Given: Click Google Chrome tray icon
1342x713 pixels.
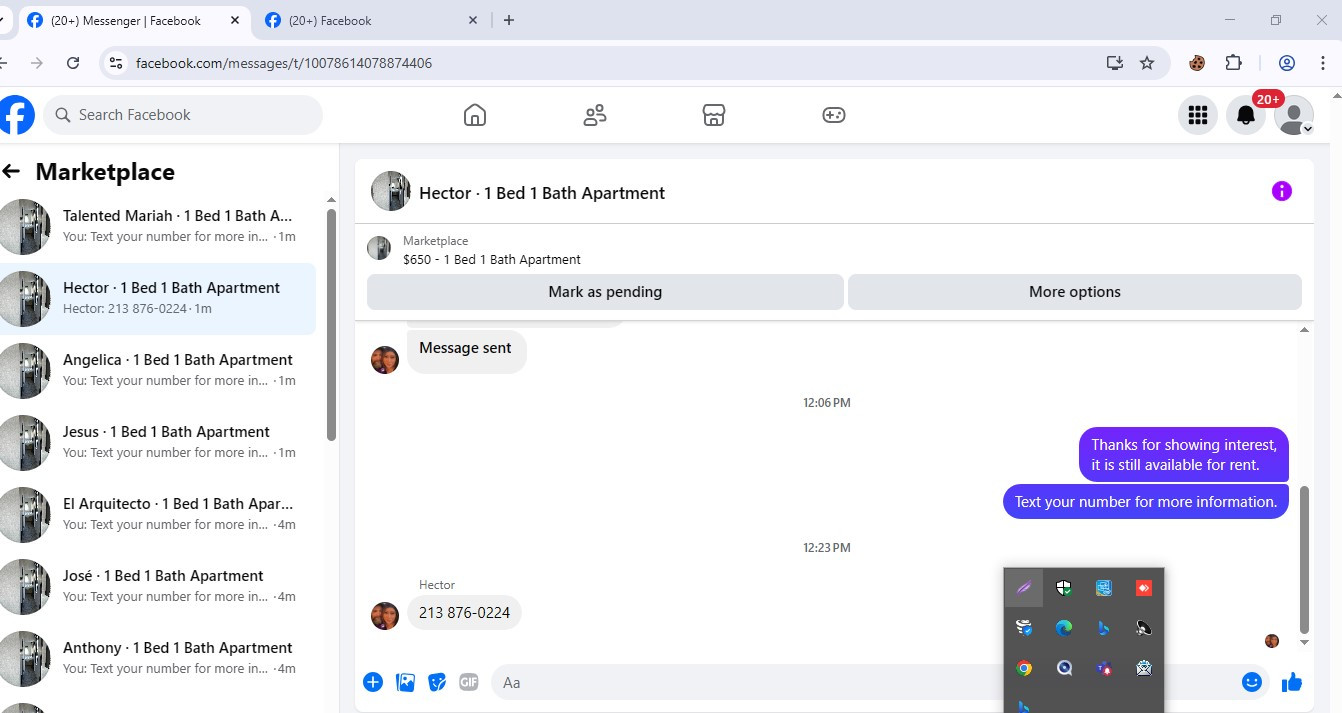Looking at the screenshot, I should (x=1024, y=668).
